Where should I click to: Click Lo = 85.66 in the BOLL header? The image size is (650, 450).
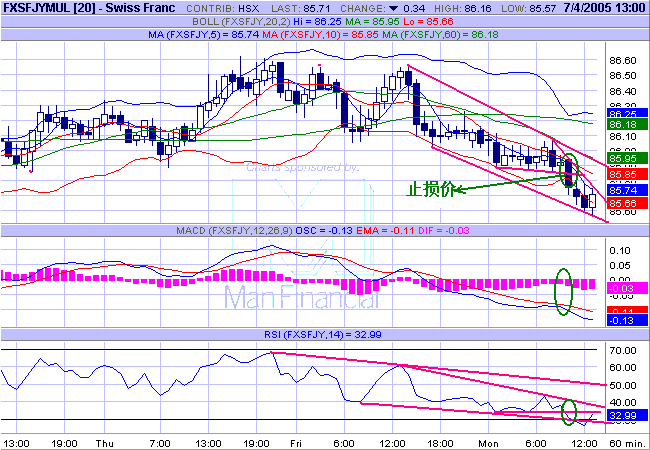pyautogui.click(x=428, y=22)
